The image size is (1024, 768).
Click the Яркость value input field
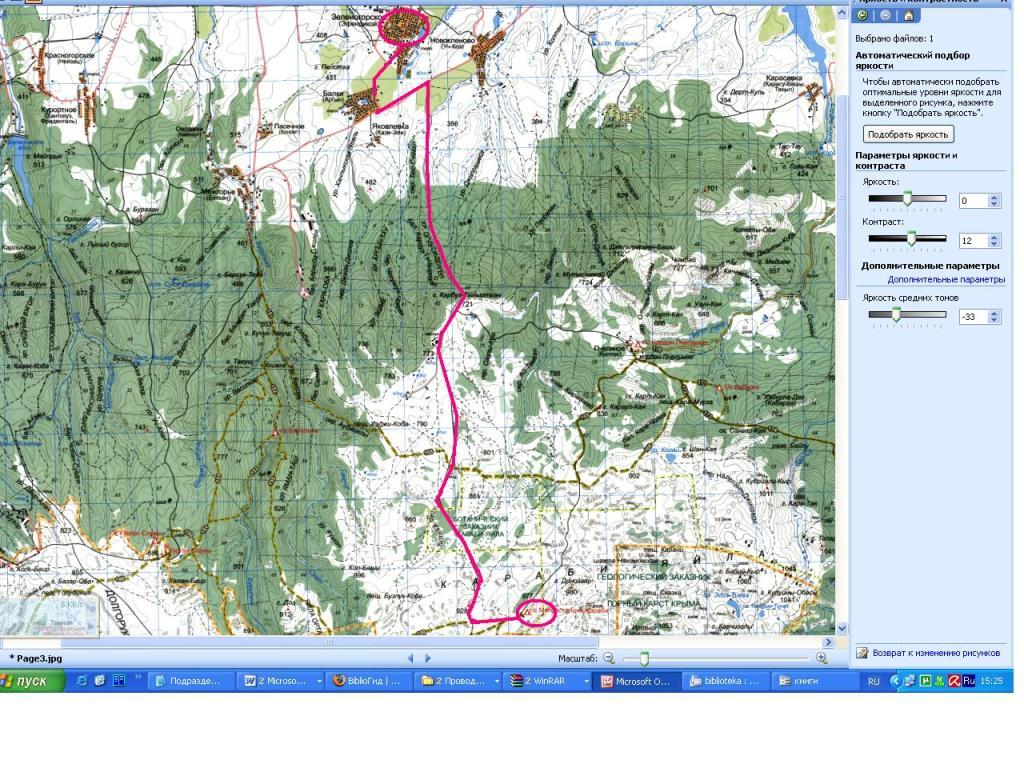972,201
